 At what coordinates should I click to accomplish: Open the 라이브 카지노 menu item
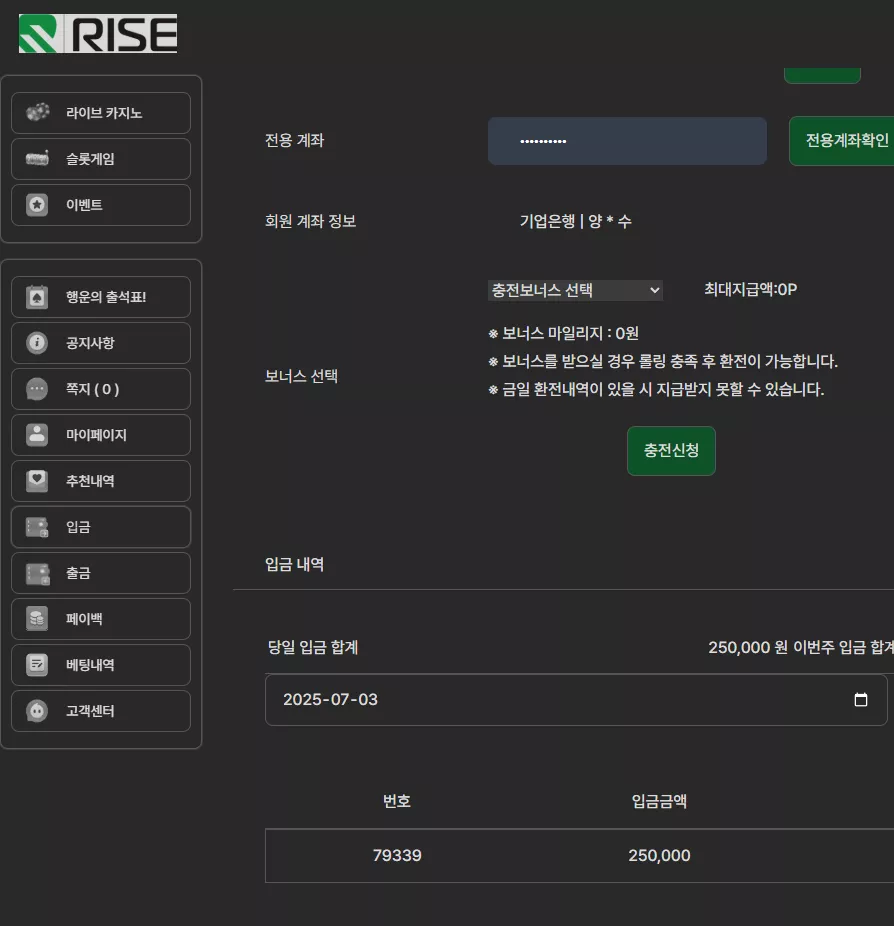[x=101, y=113]
